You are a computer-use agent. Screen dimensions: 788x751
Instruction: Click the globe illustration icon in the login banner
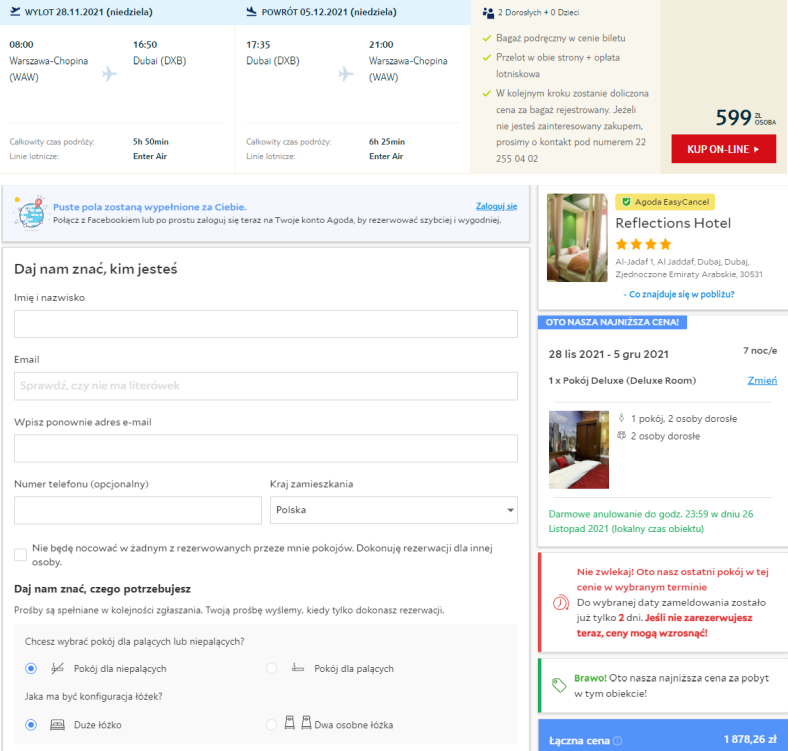31,213
